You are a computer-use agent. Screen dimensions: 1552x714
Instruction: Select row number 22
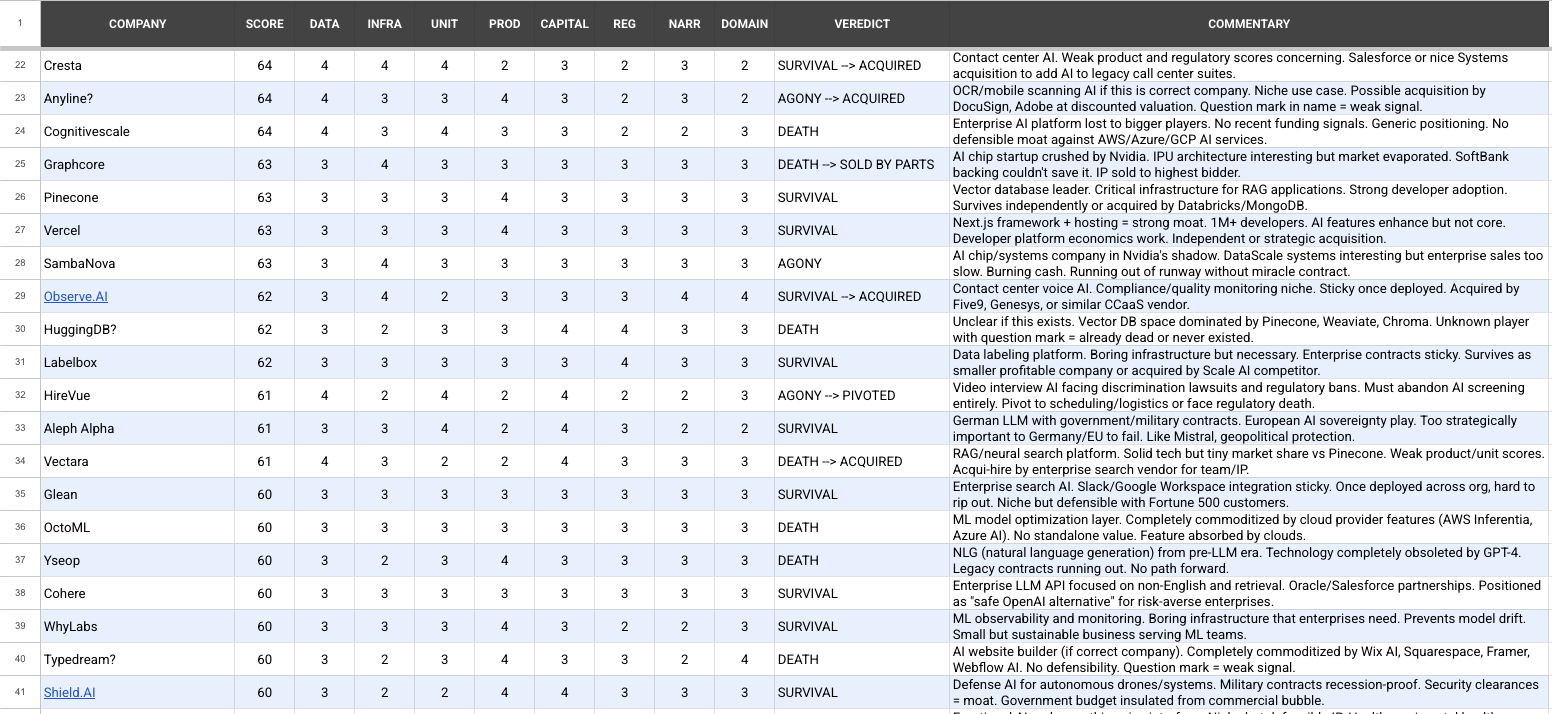(20, 66)
